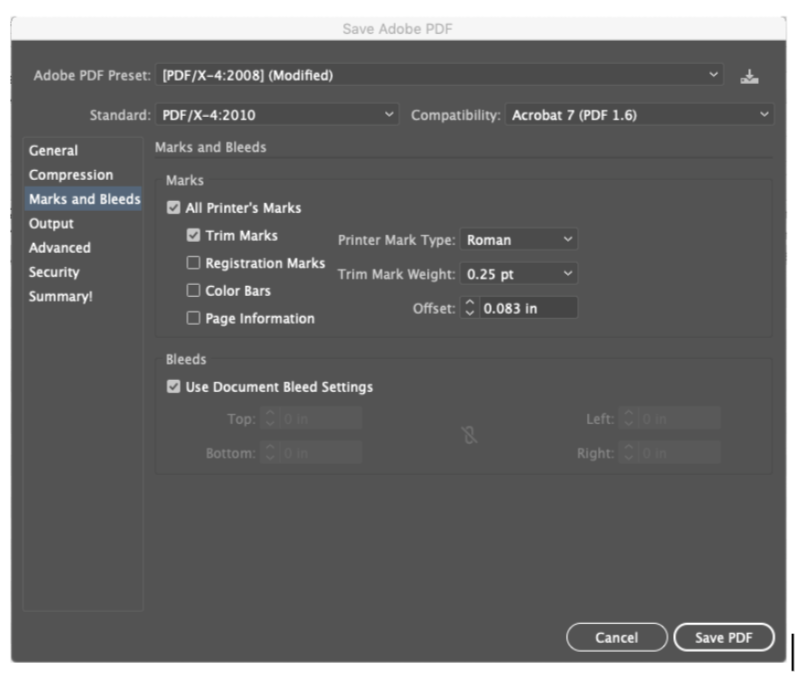Click the Top bleed field
This screenshot has width=798, height=676.
click(321, 418)
